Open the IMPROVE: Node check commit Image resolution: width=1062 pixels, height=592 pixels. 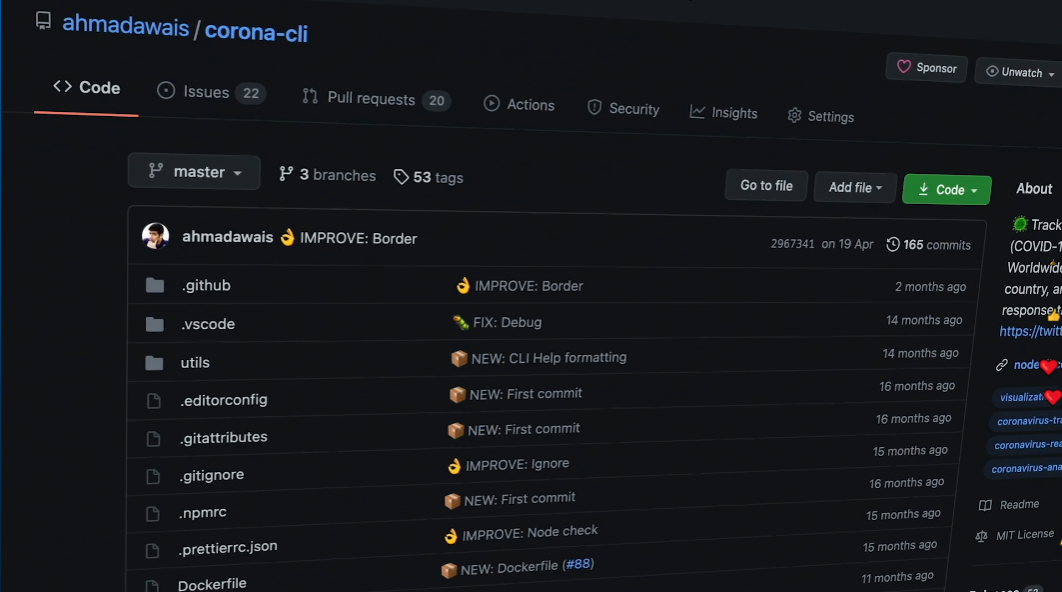[530, 533]
